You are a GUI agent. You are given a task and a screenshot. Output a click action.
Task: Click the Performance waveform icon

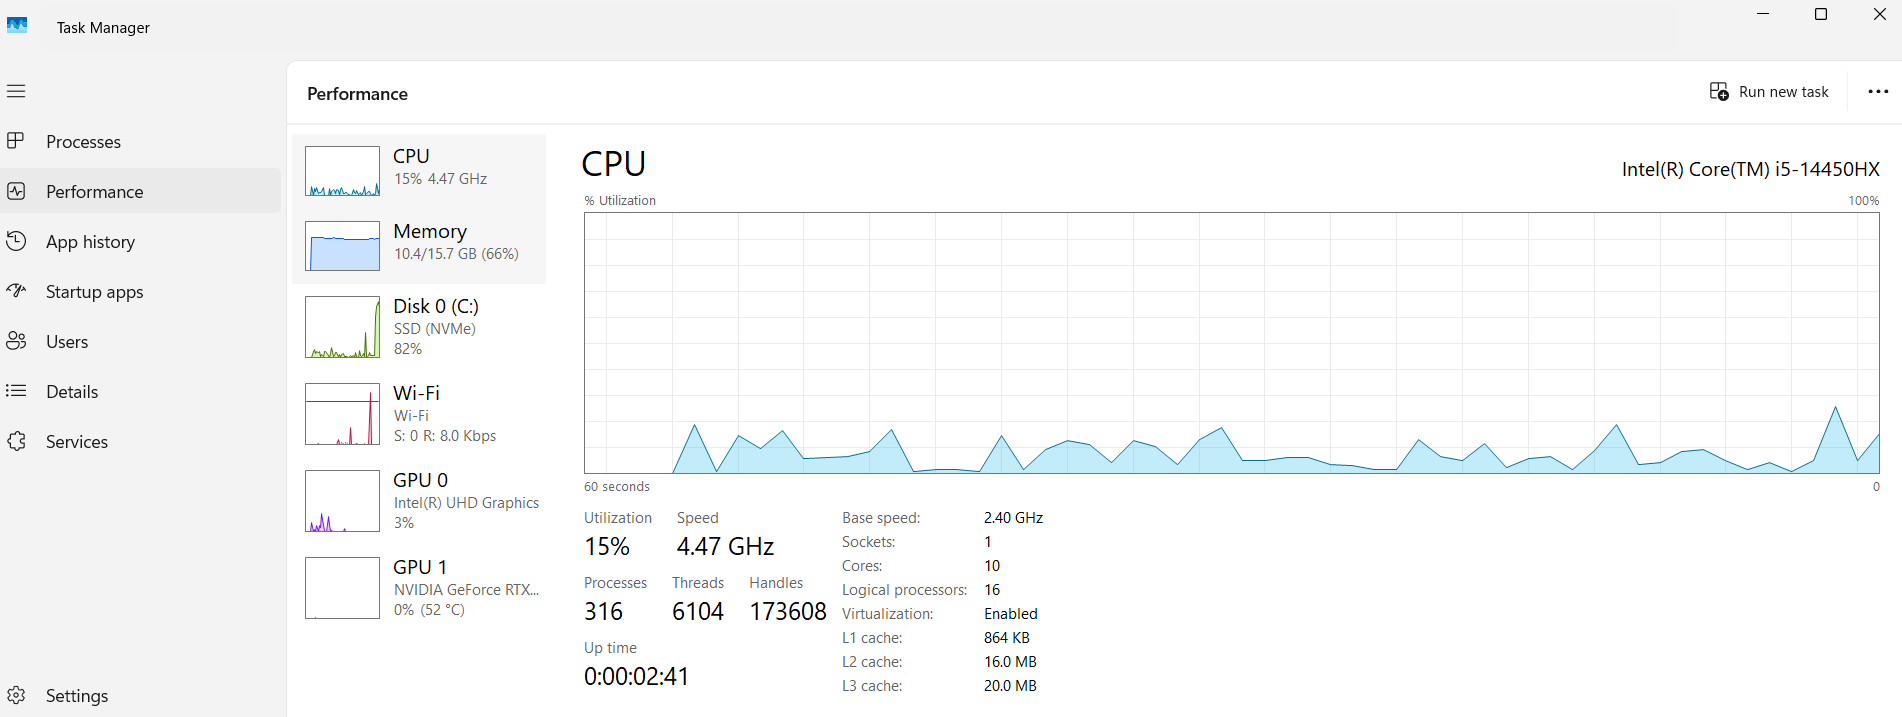tap(16, 191)
